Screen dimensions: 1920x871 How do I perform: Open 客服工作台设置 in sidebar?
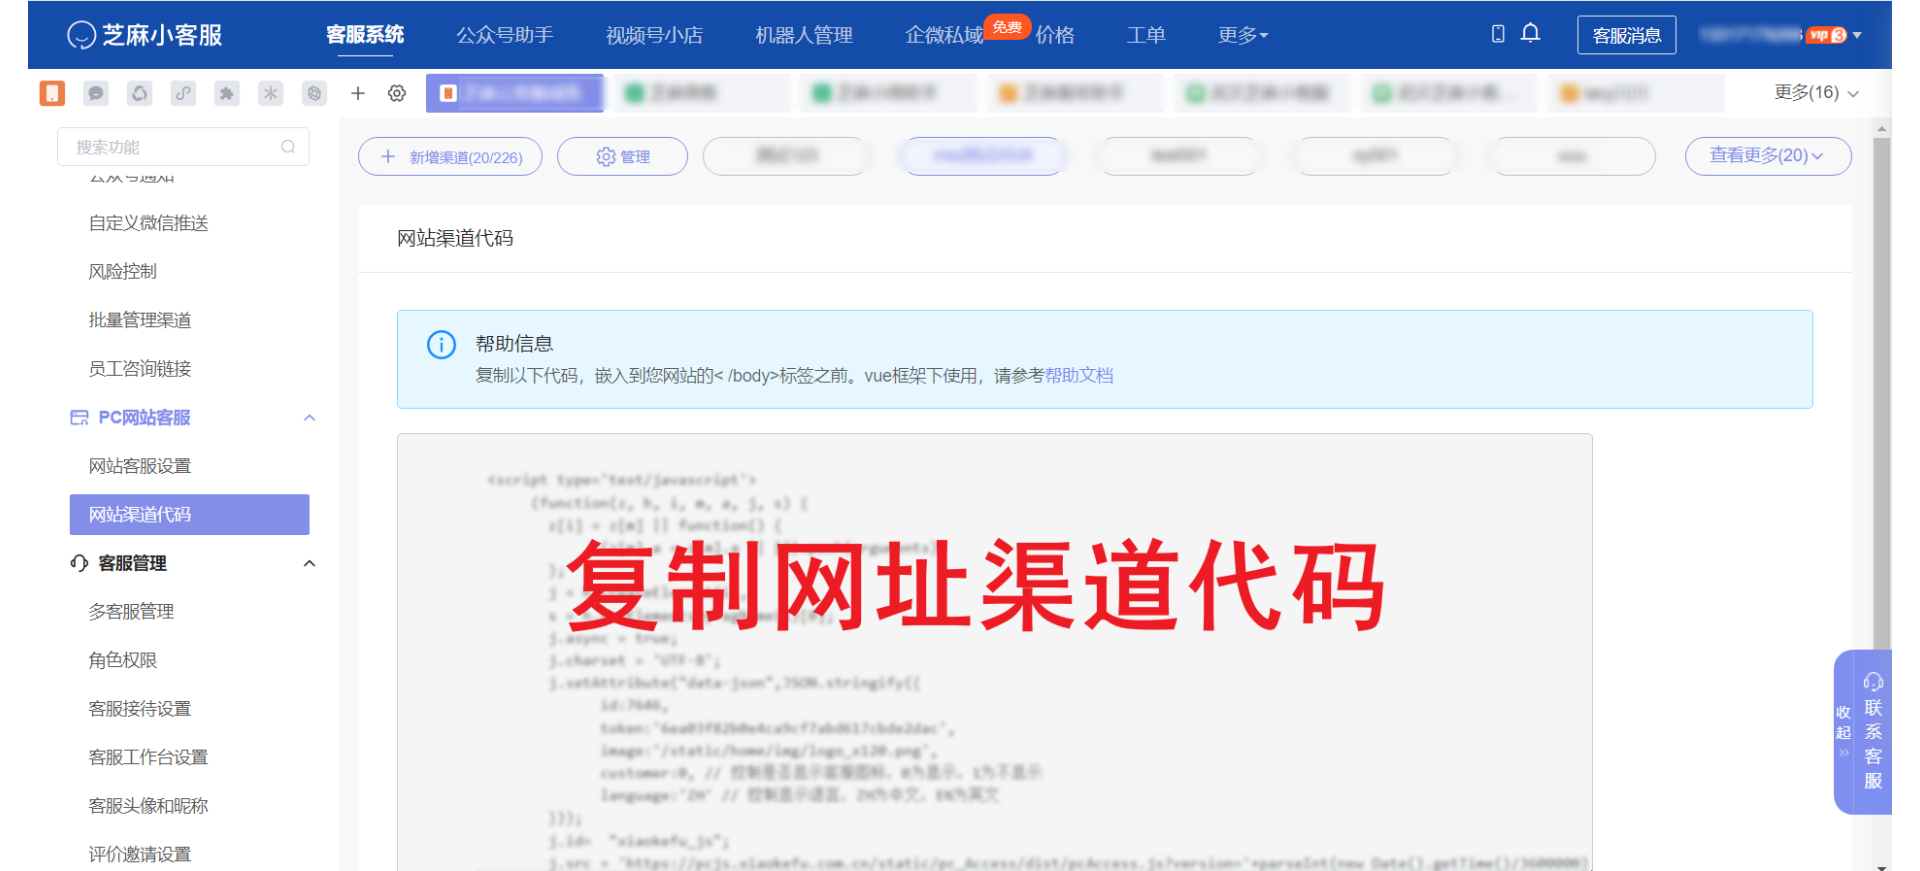(x=148, y=757)
